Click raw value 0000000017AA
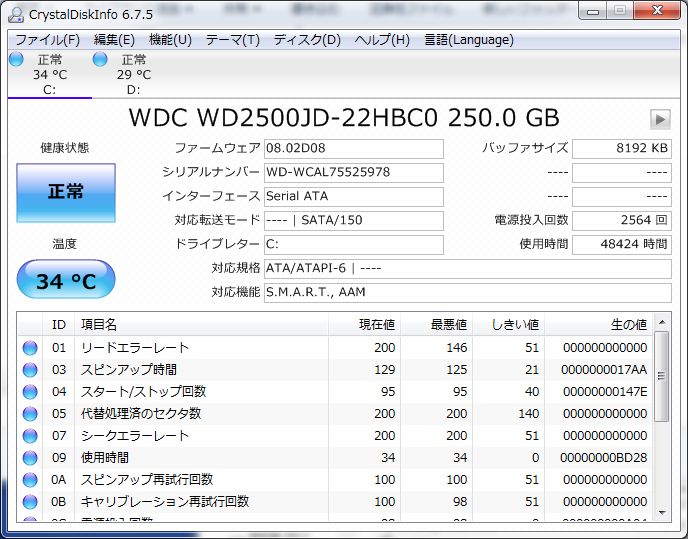The image size is (688, 539). coord(604,370)
